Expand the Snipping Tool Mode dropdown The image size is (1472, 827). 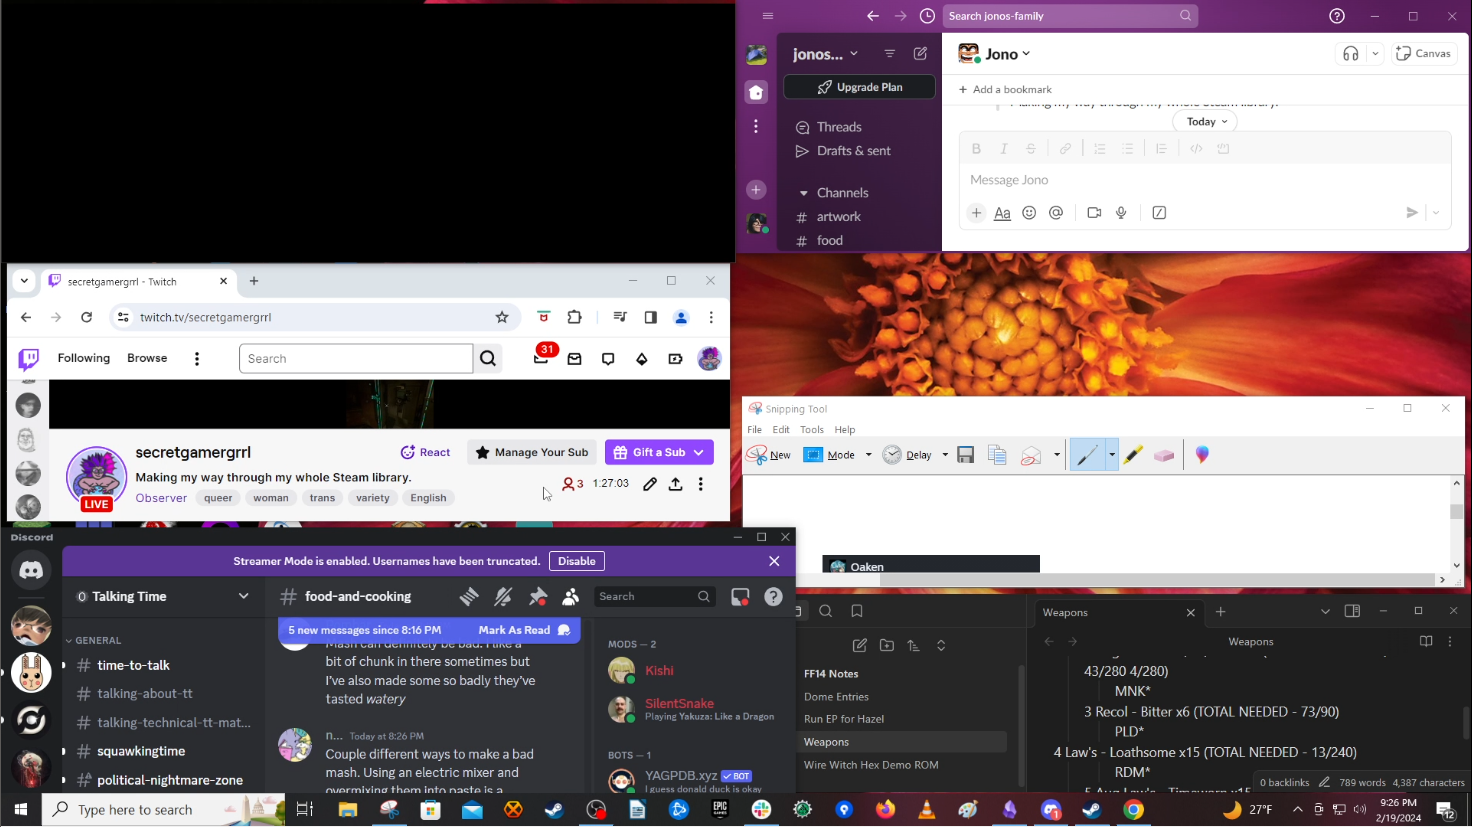868,455
